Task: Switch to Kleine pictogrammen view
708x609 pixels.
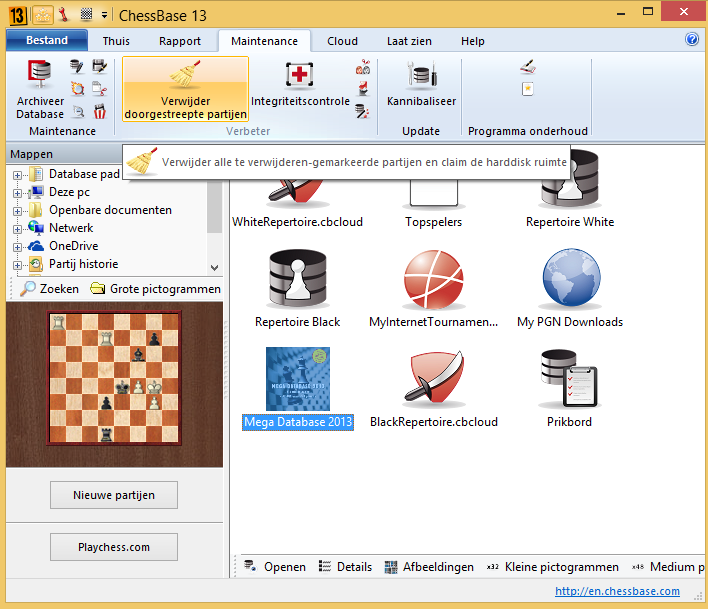Action: click(x=553, y=567)
